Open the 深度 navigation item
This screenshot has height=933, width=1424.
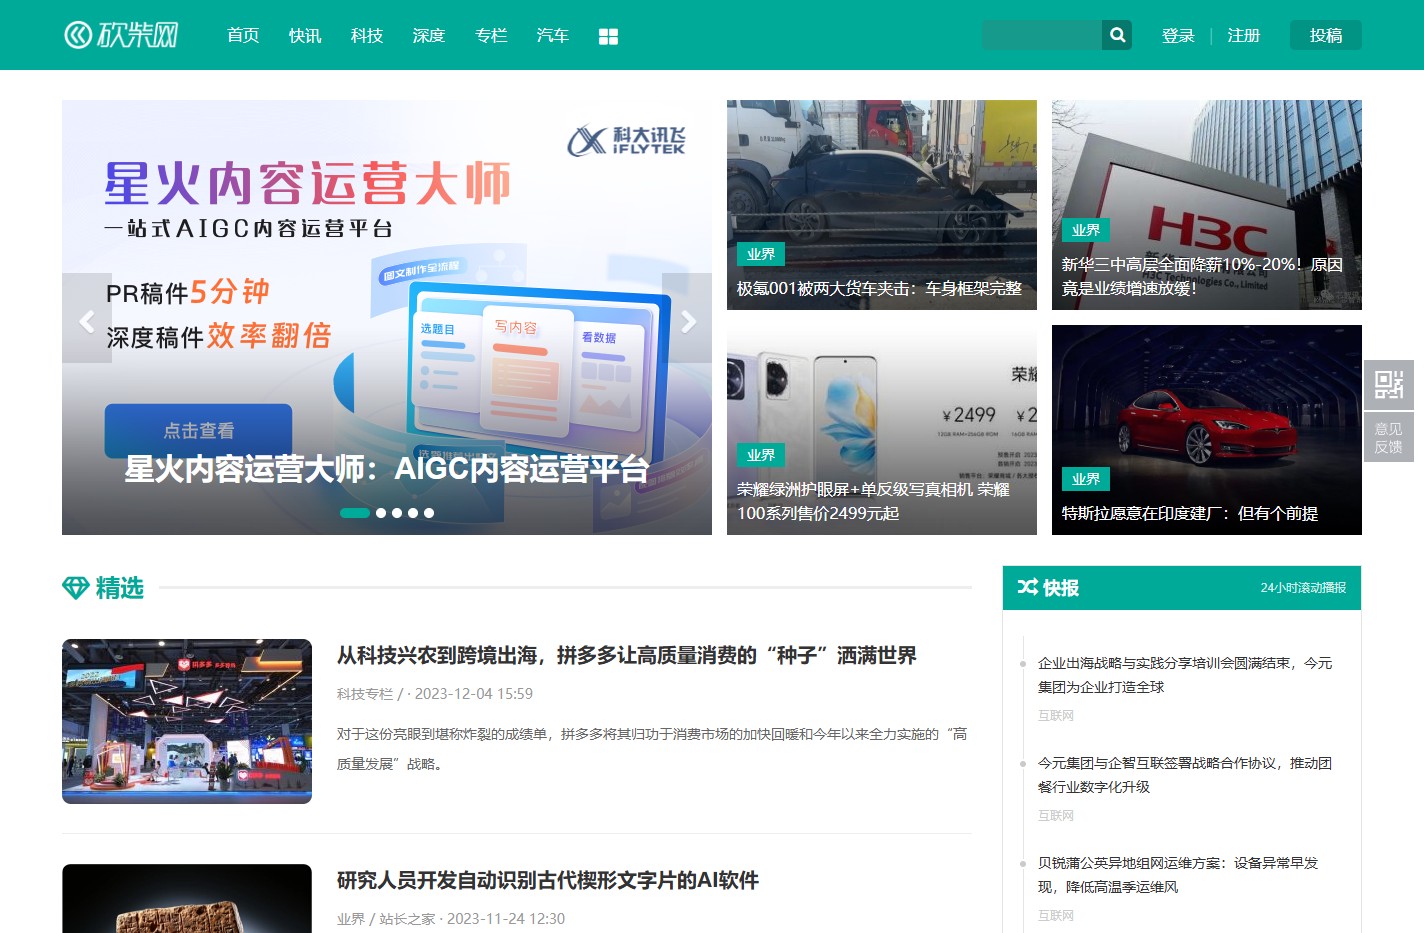[429, 35]
